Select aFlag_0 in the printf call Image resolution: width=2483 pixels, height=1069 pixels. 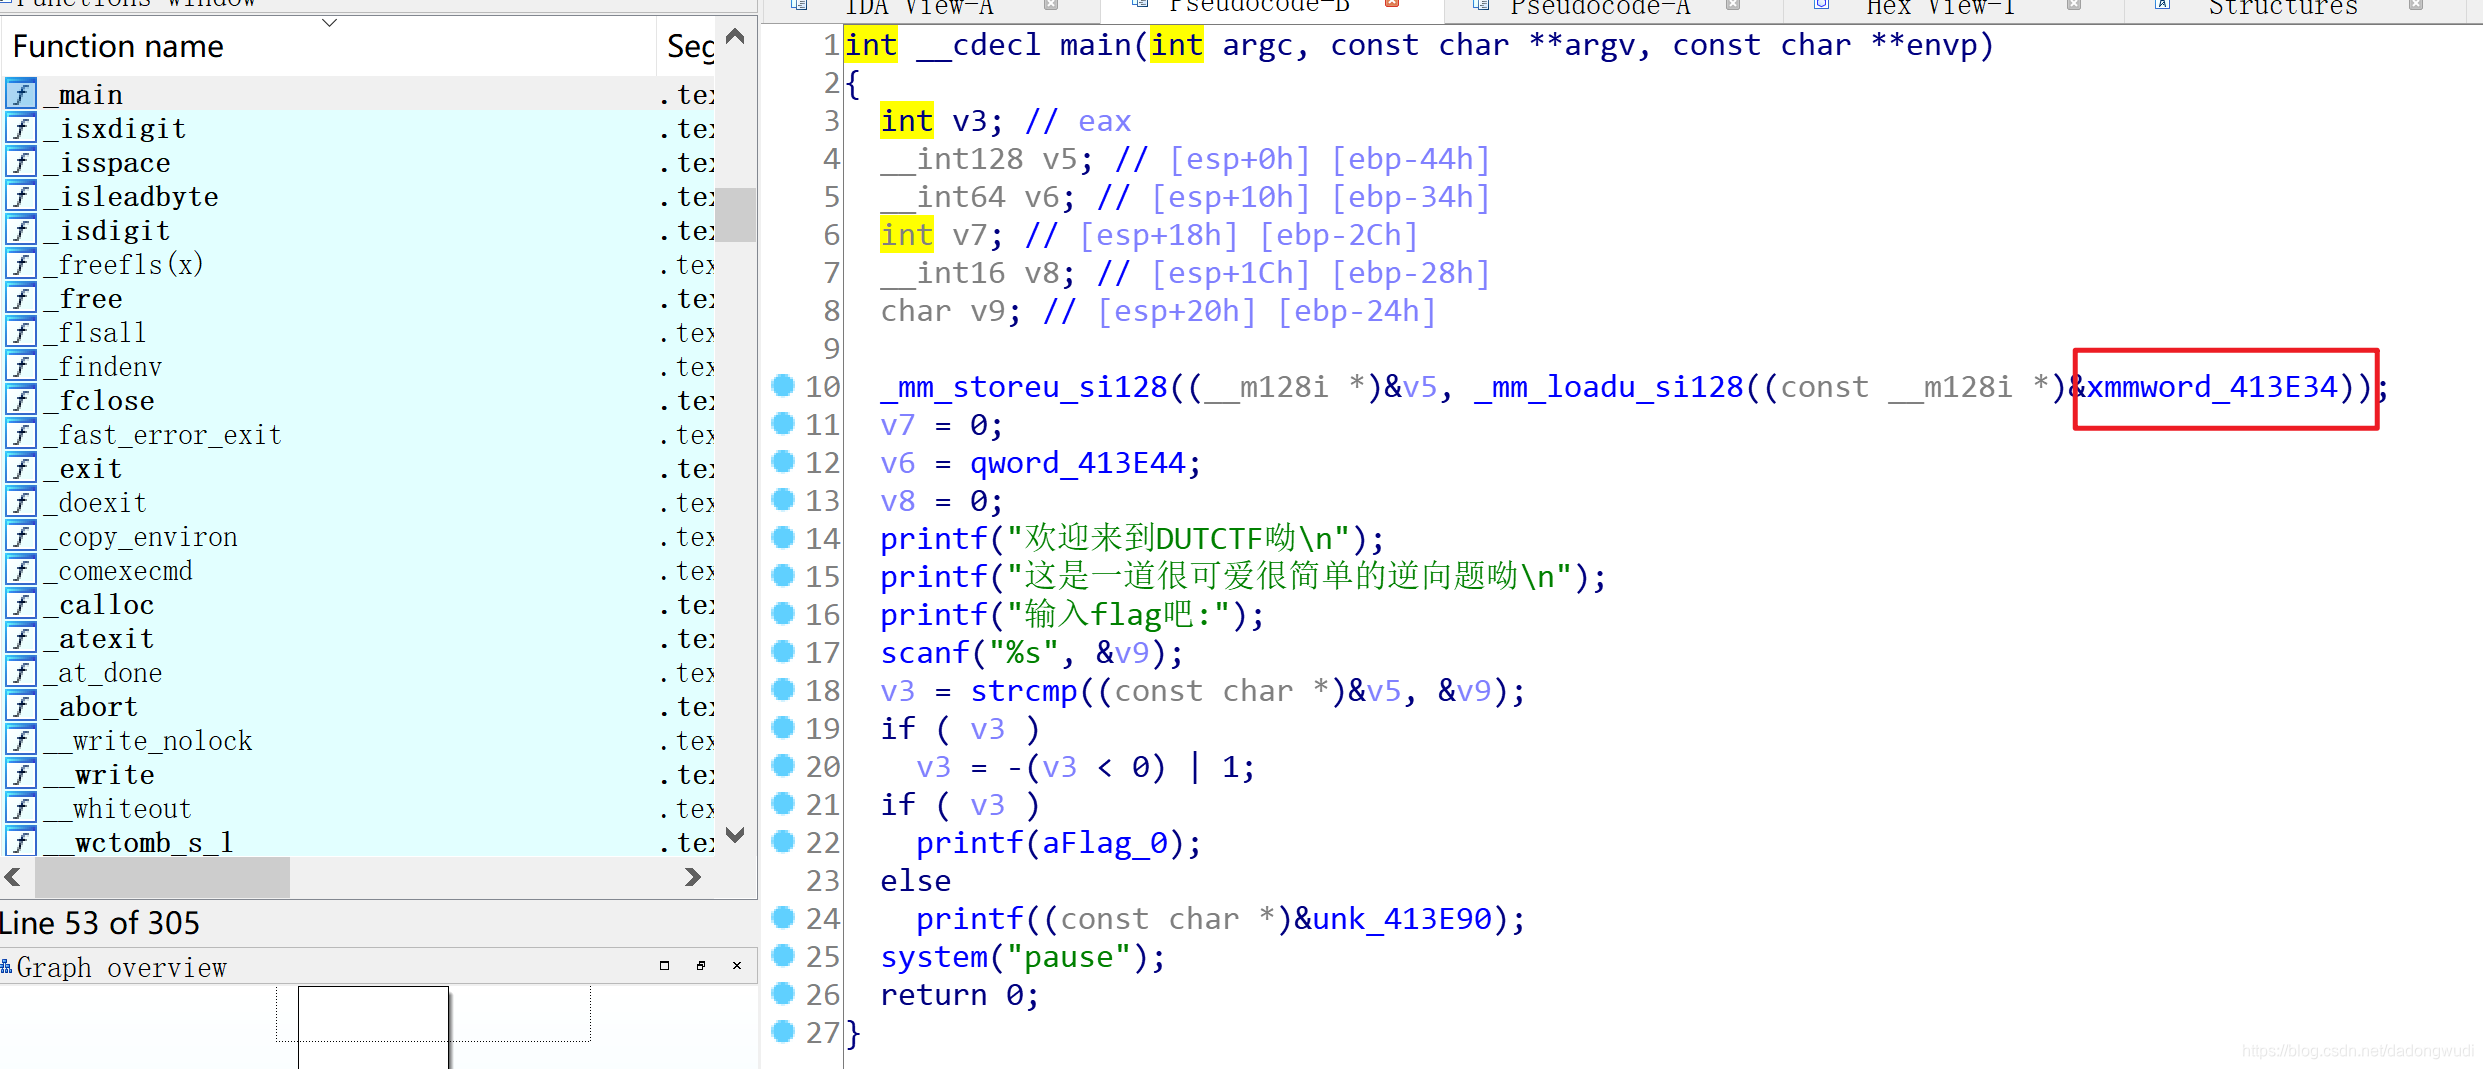pyautogui.click(x=1105, y=843)
